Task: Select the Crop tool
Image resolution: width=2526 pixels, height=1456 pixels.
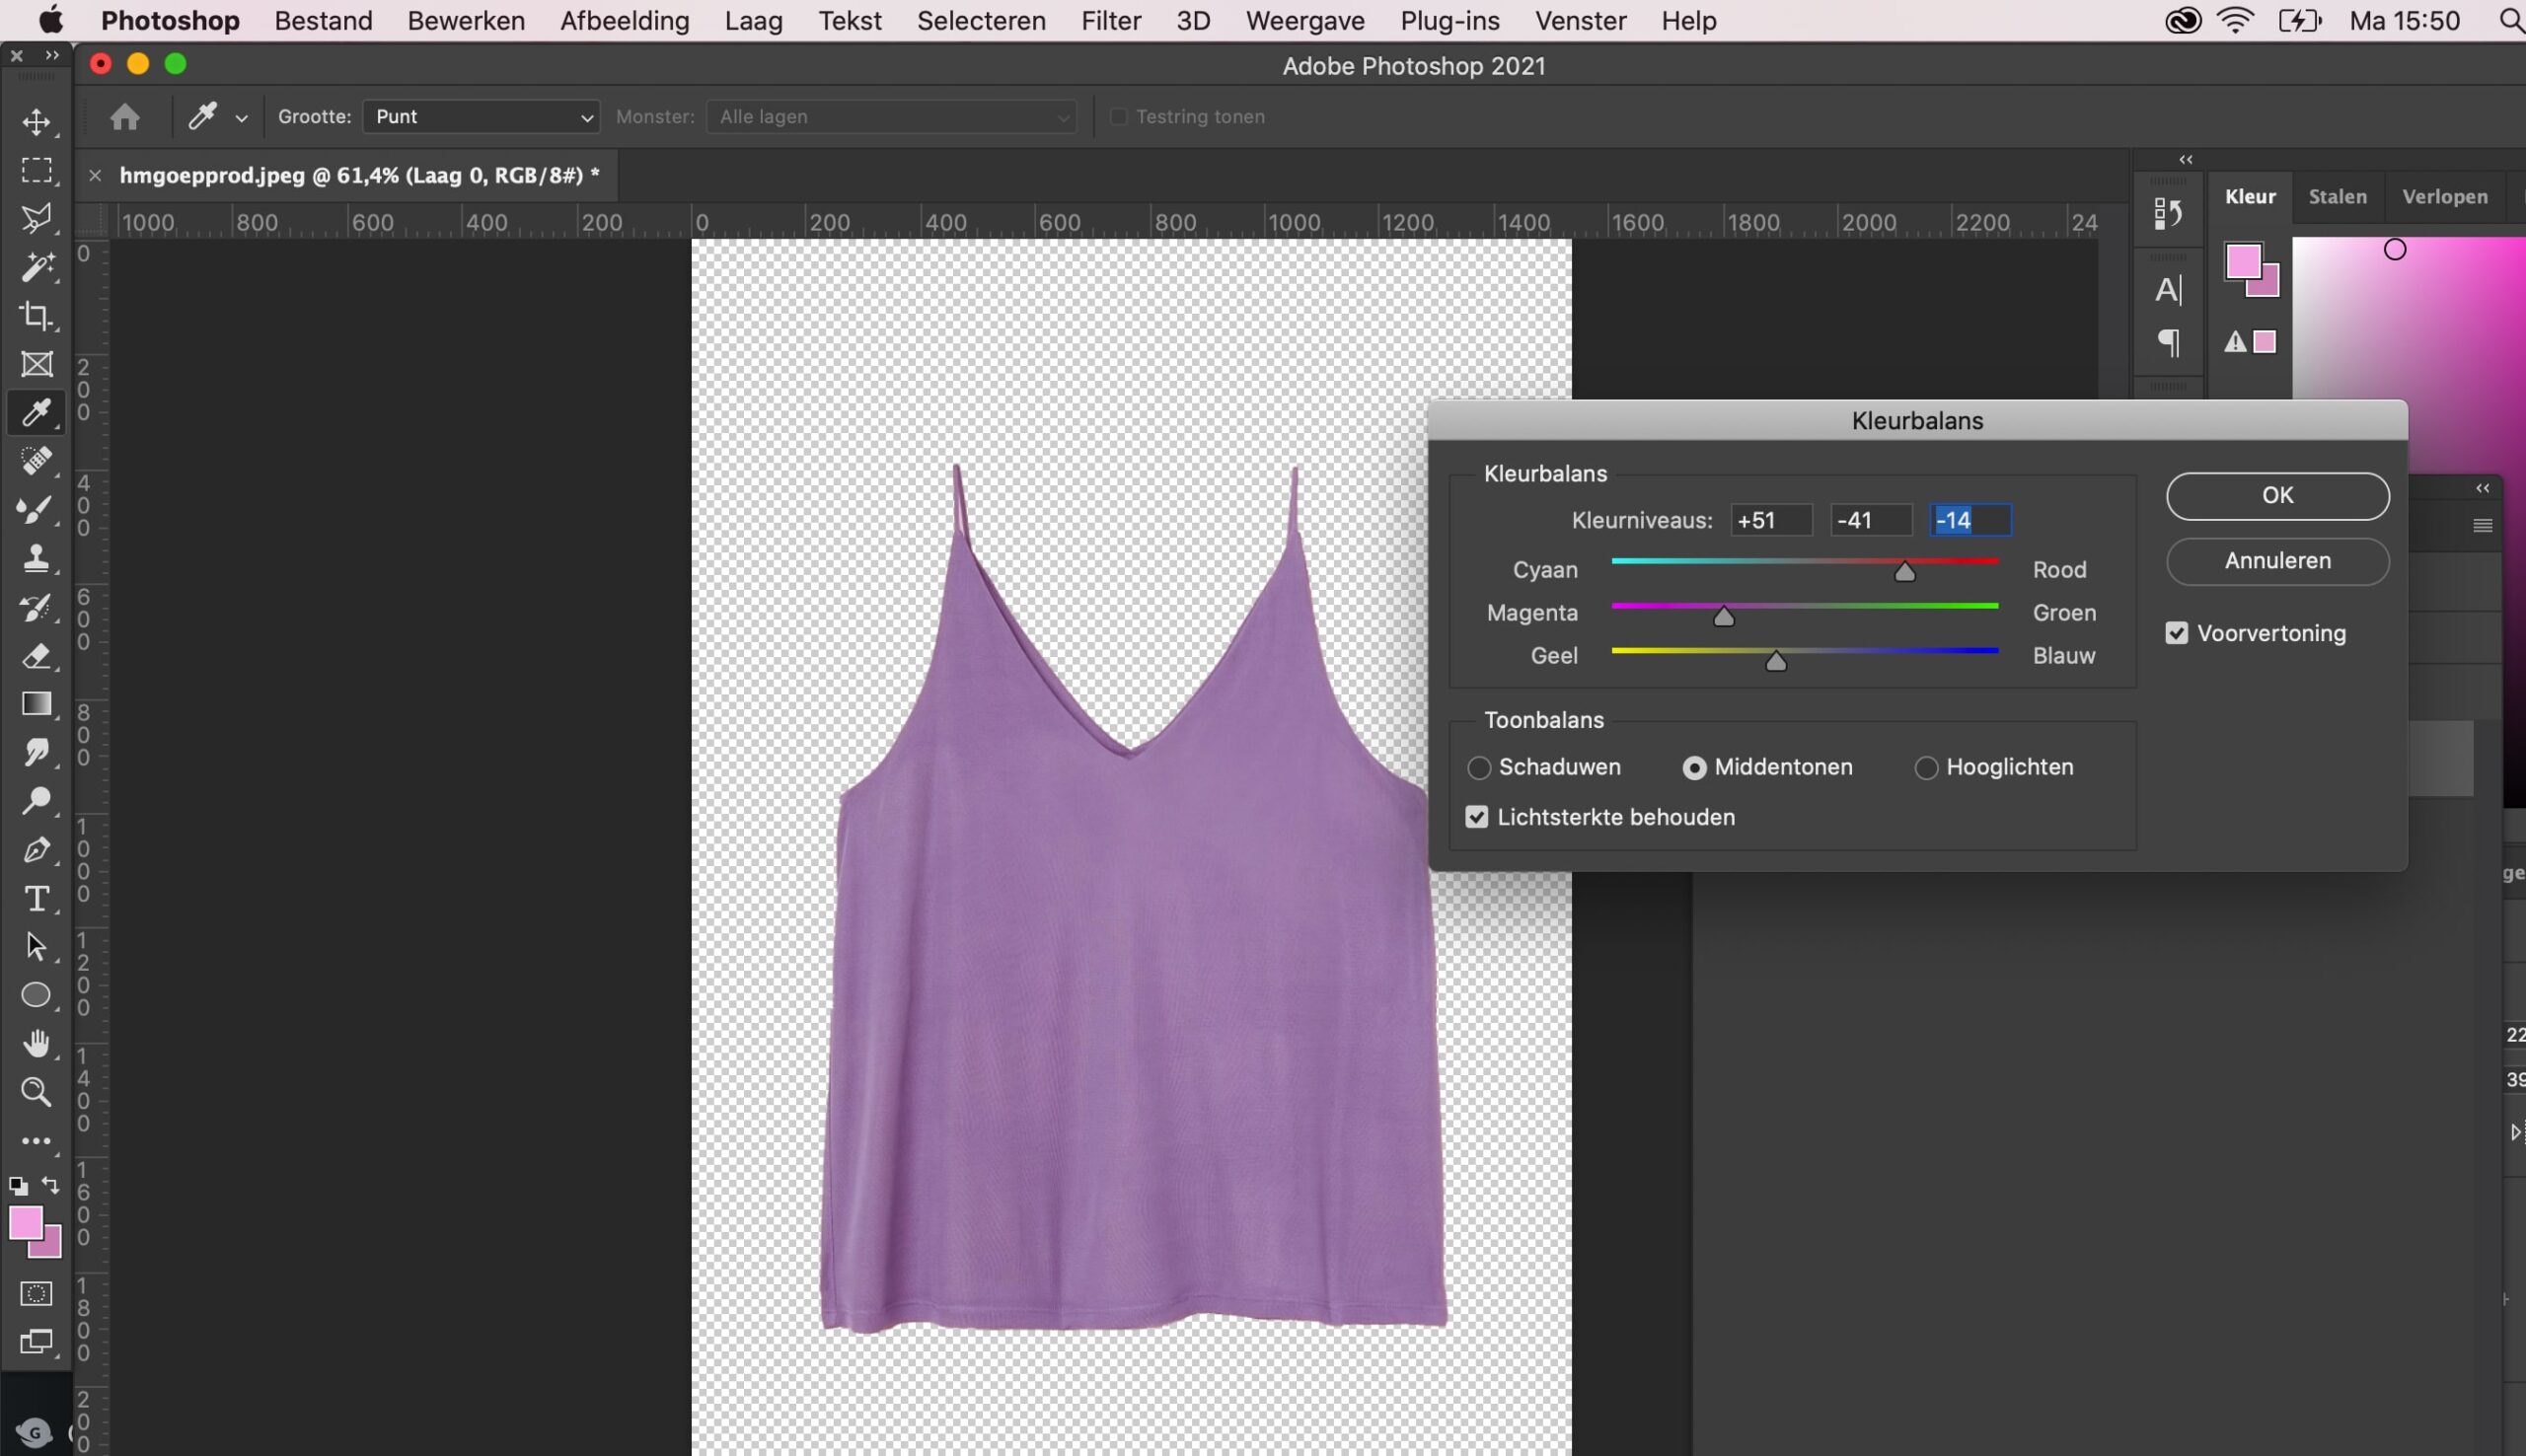Action: [x=37, y=316]
